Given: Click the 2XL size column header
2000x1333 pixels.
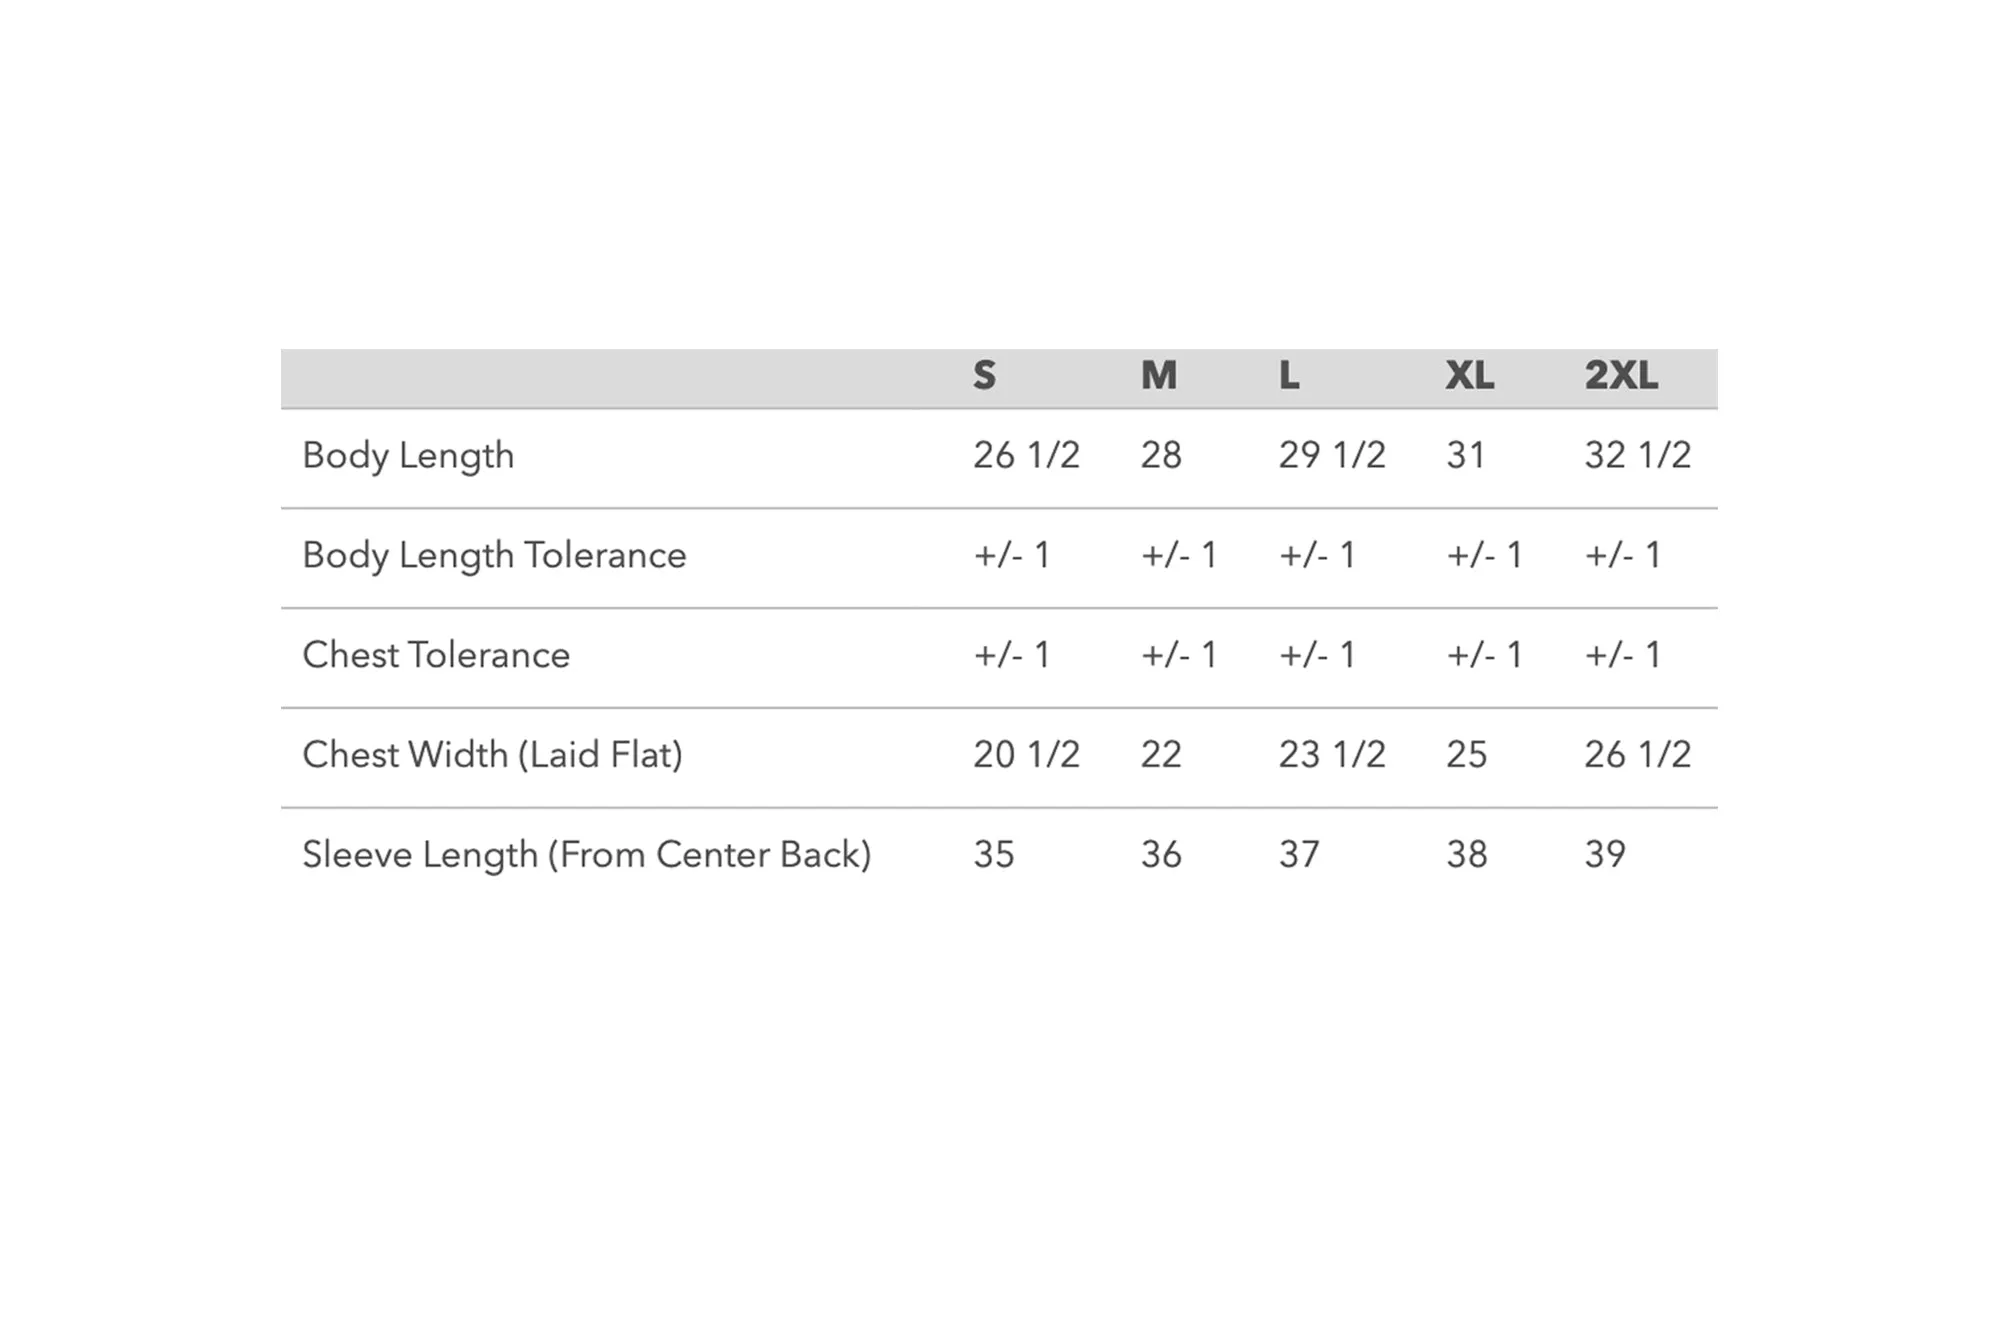Looking at the screenshot, I should 1621,376.
